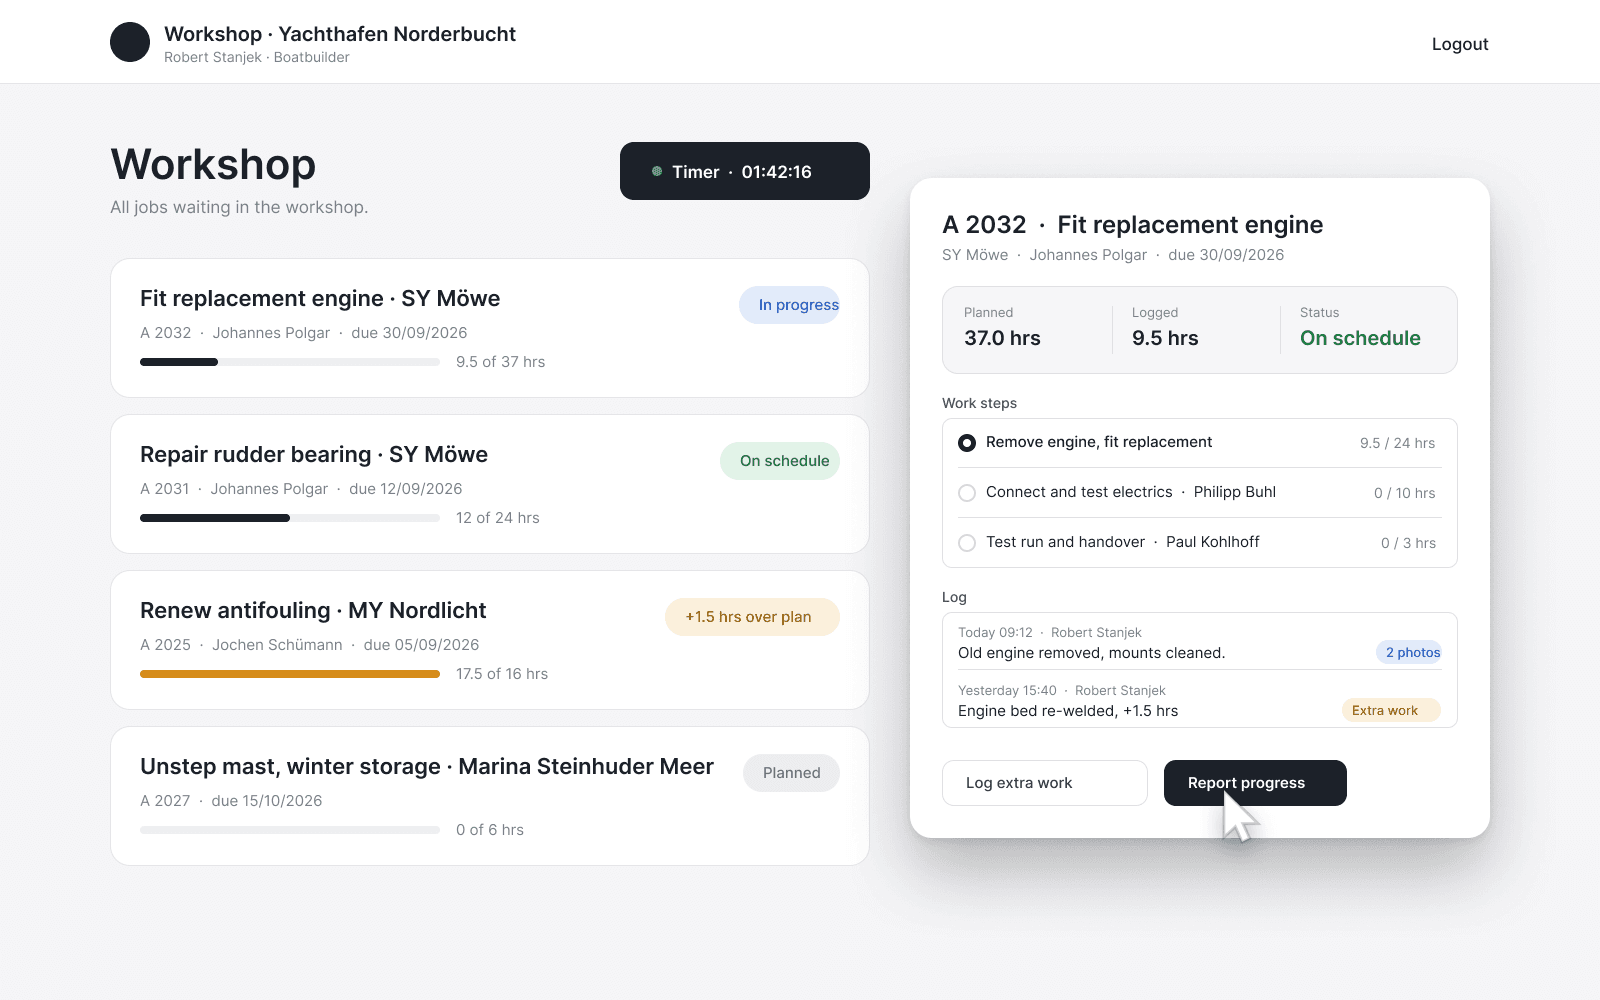Select Remove engine, fit replacement radio

[967, 443]
